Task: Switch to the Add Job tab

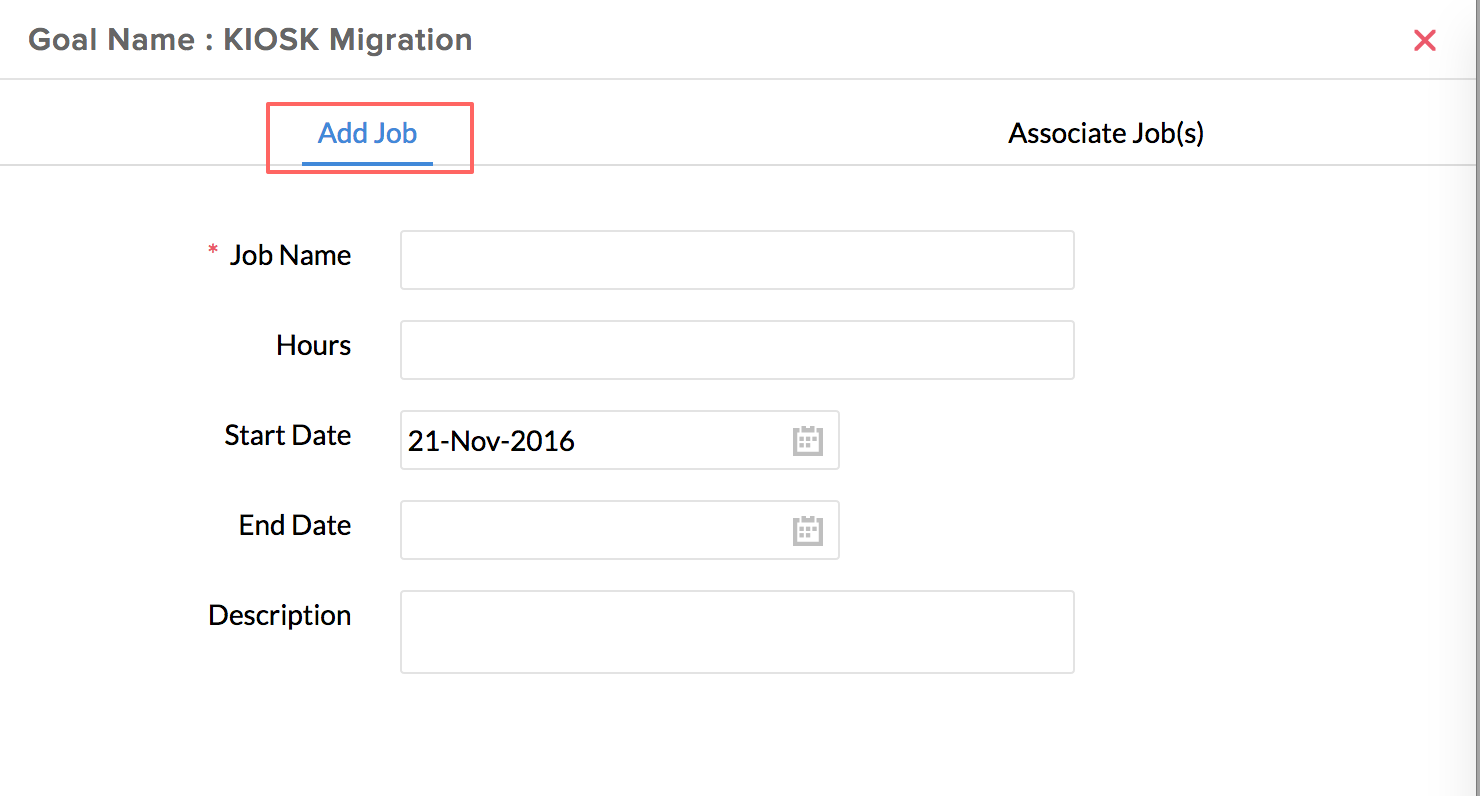Action: pyautogui.click(x=367, y=134)
